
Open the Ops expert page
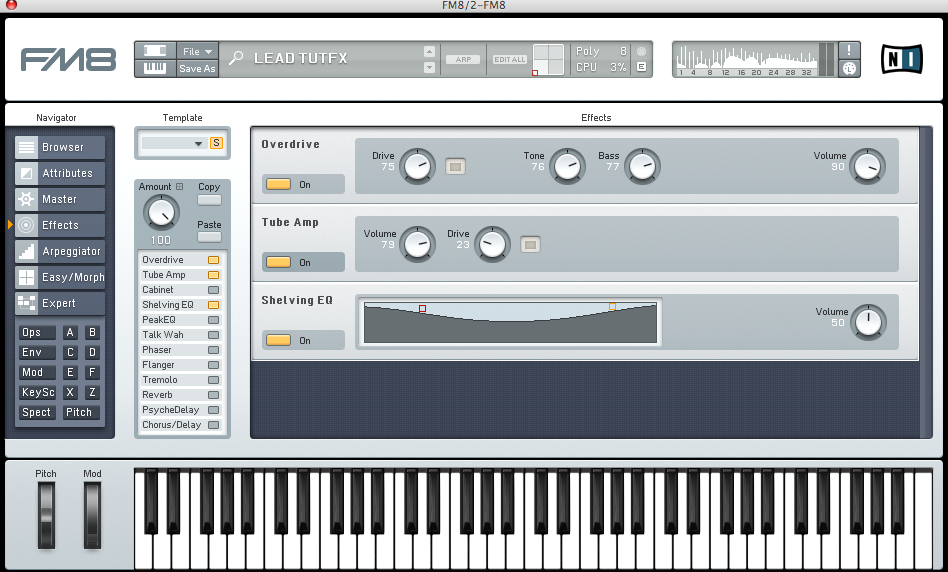(37, 333)
